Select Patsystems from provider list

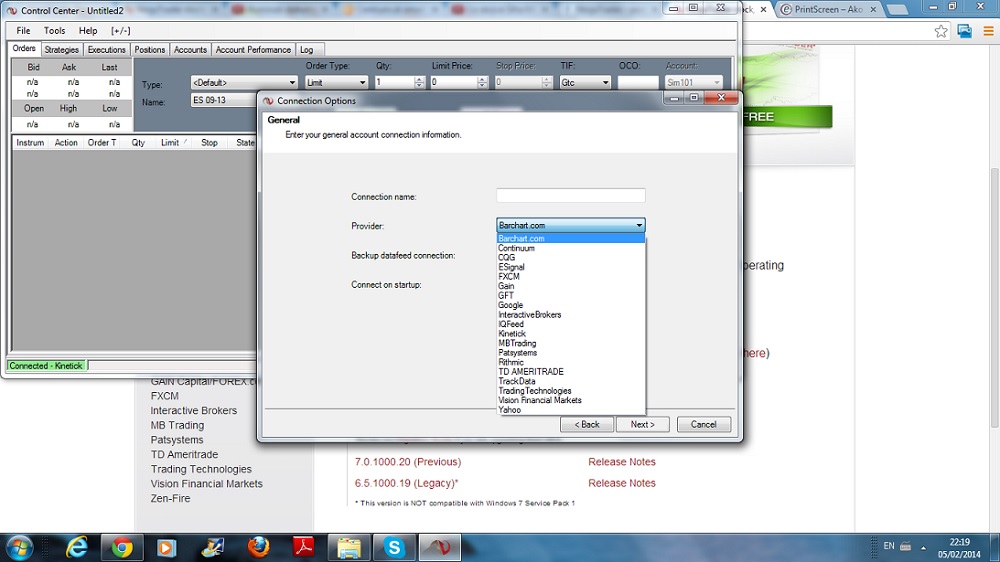point(571,353)
